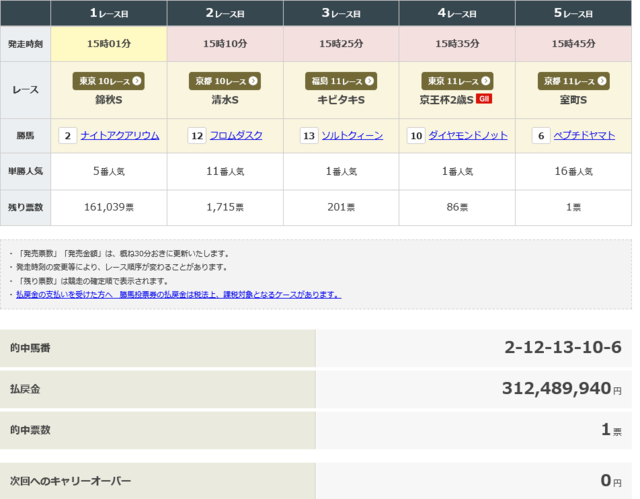Click the arrow icon on 東京 11レース button

coord(485,81)
